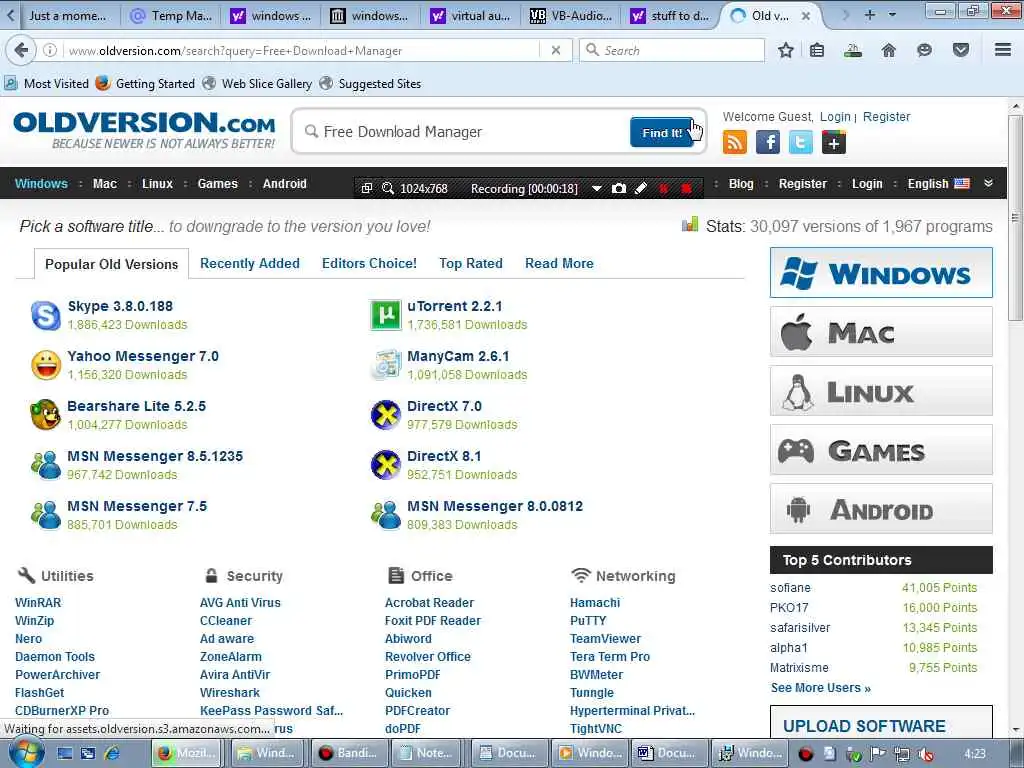1024x768 pixels.
Task: Stop loading page with X button
Action: point(556,50)
